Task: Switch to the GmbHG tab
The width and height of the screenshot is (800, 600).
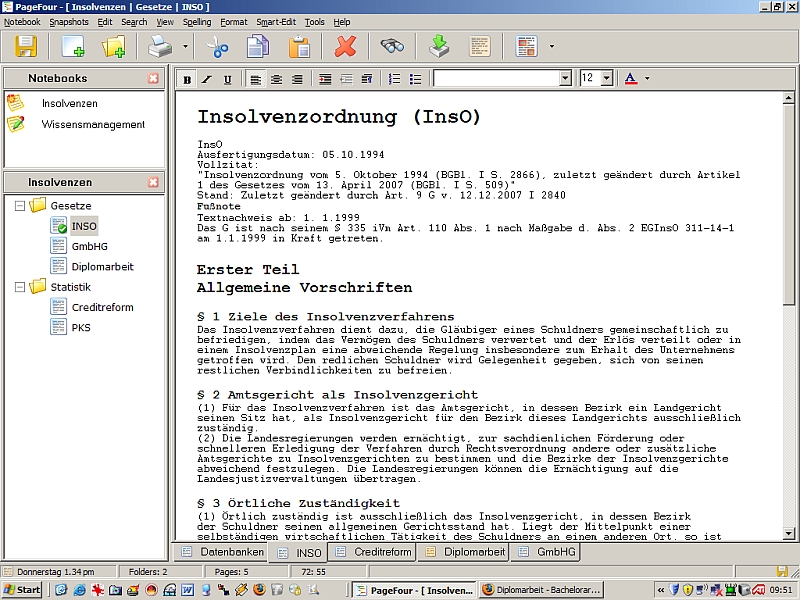Action: pyautogui.click(x=547, y=552)
